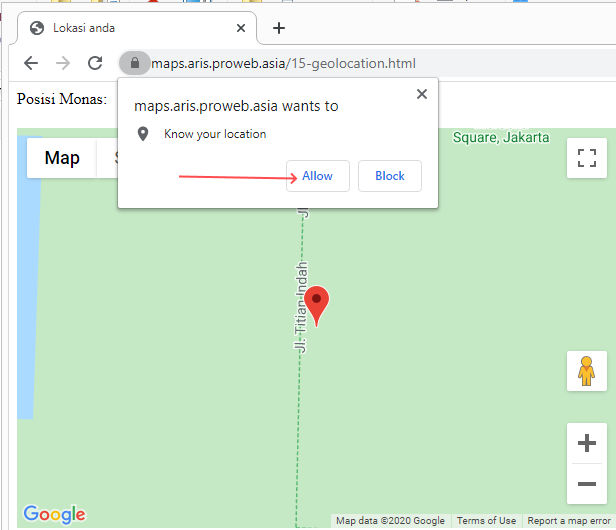The image size is (616, 530).
Task: Toggle fullscreen map view
Action: pos(587,158)
